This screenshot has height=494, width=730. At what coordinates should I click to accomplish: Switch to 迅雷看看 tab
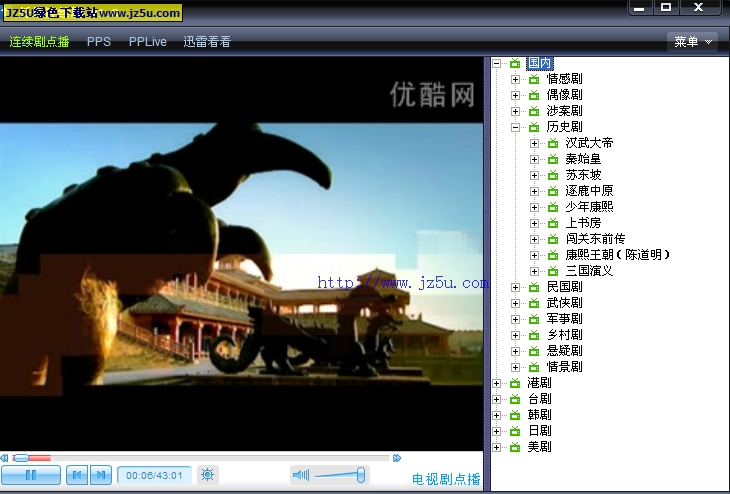[x=207, y=41]
